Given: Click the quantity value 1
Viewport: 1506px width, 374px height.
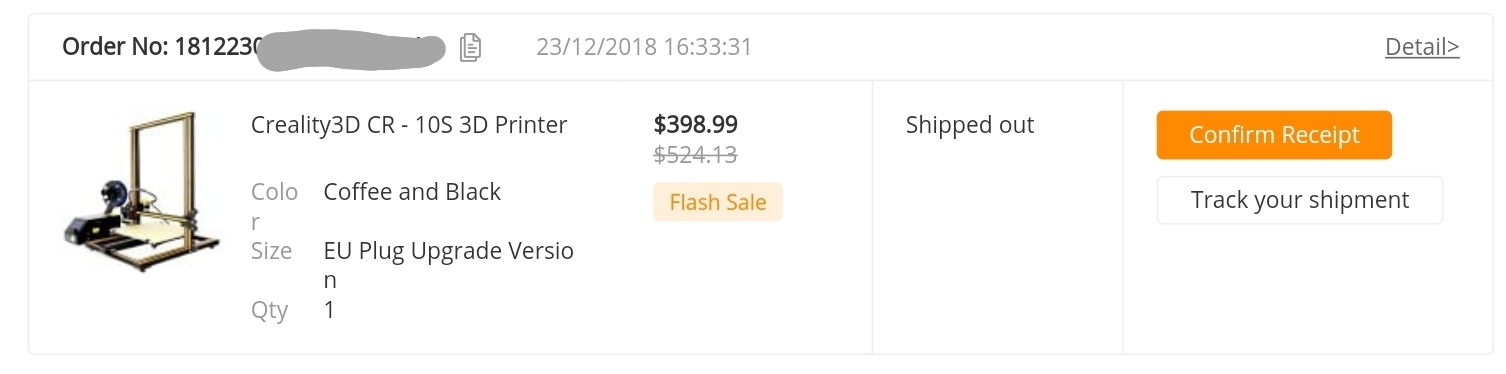Looking at the screenshot, I should tap(330, 310).
